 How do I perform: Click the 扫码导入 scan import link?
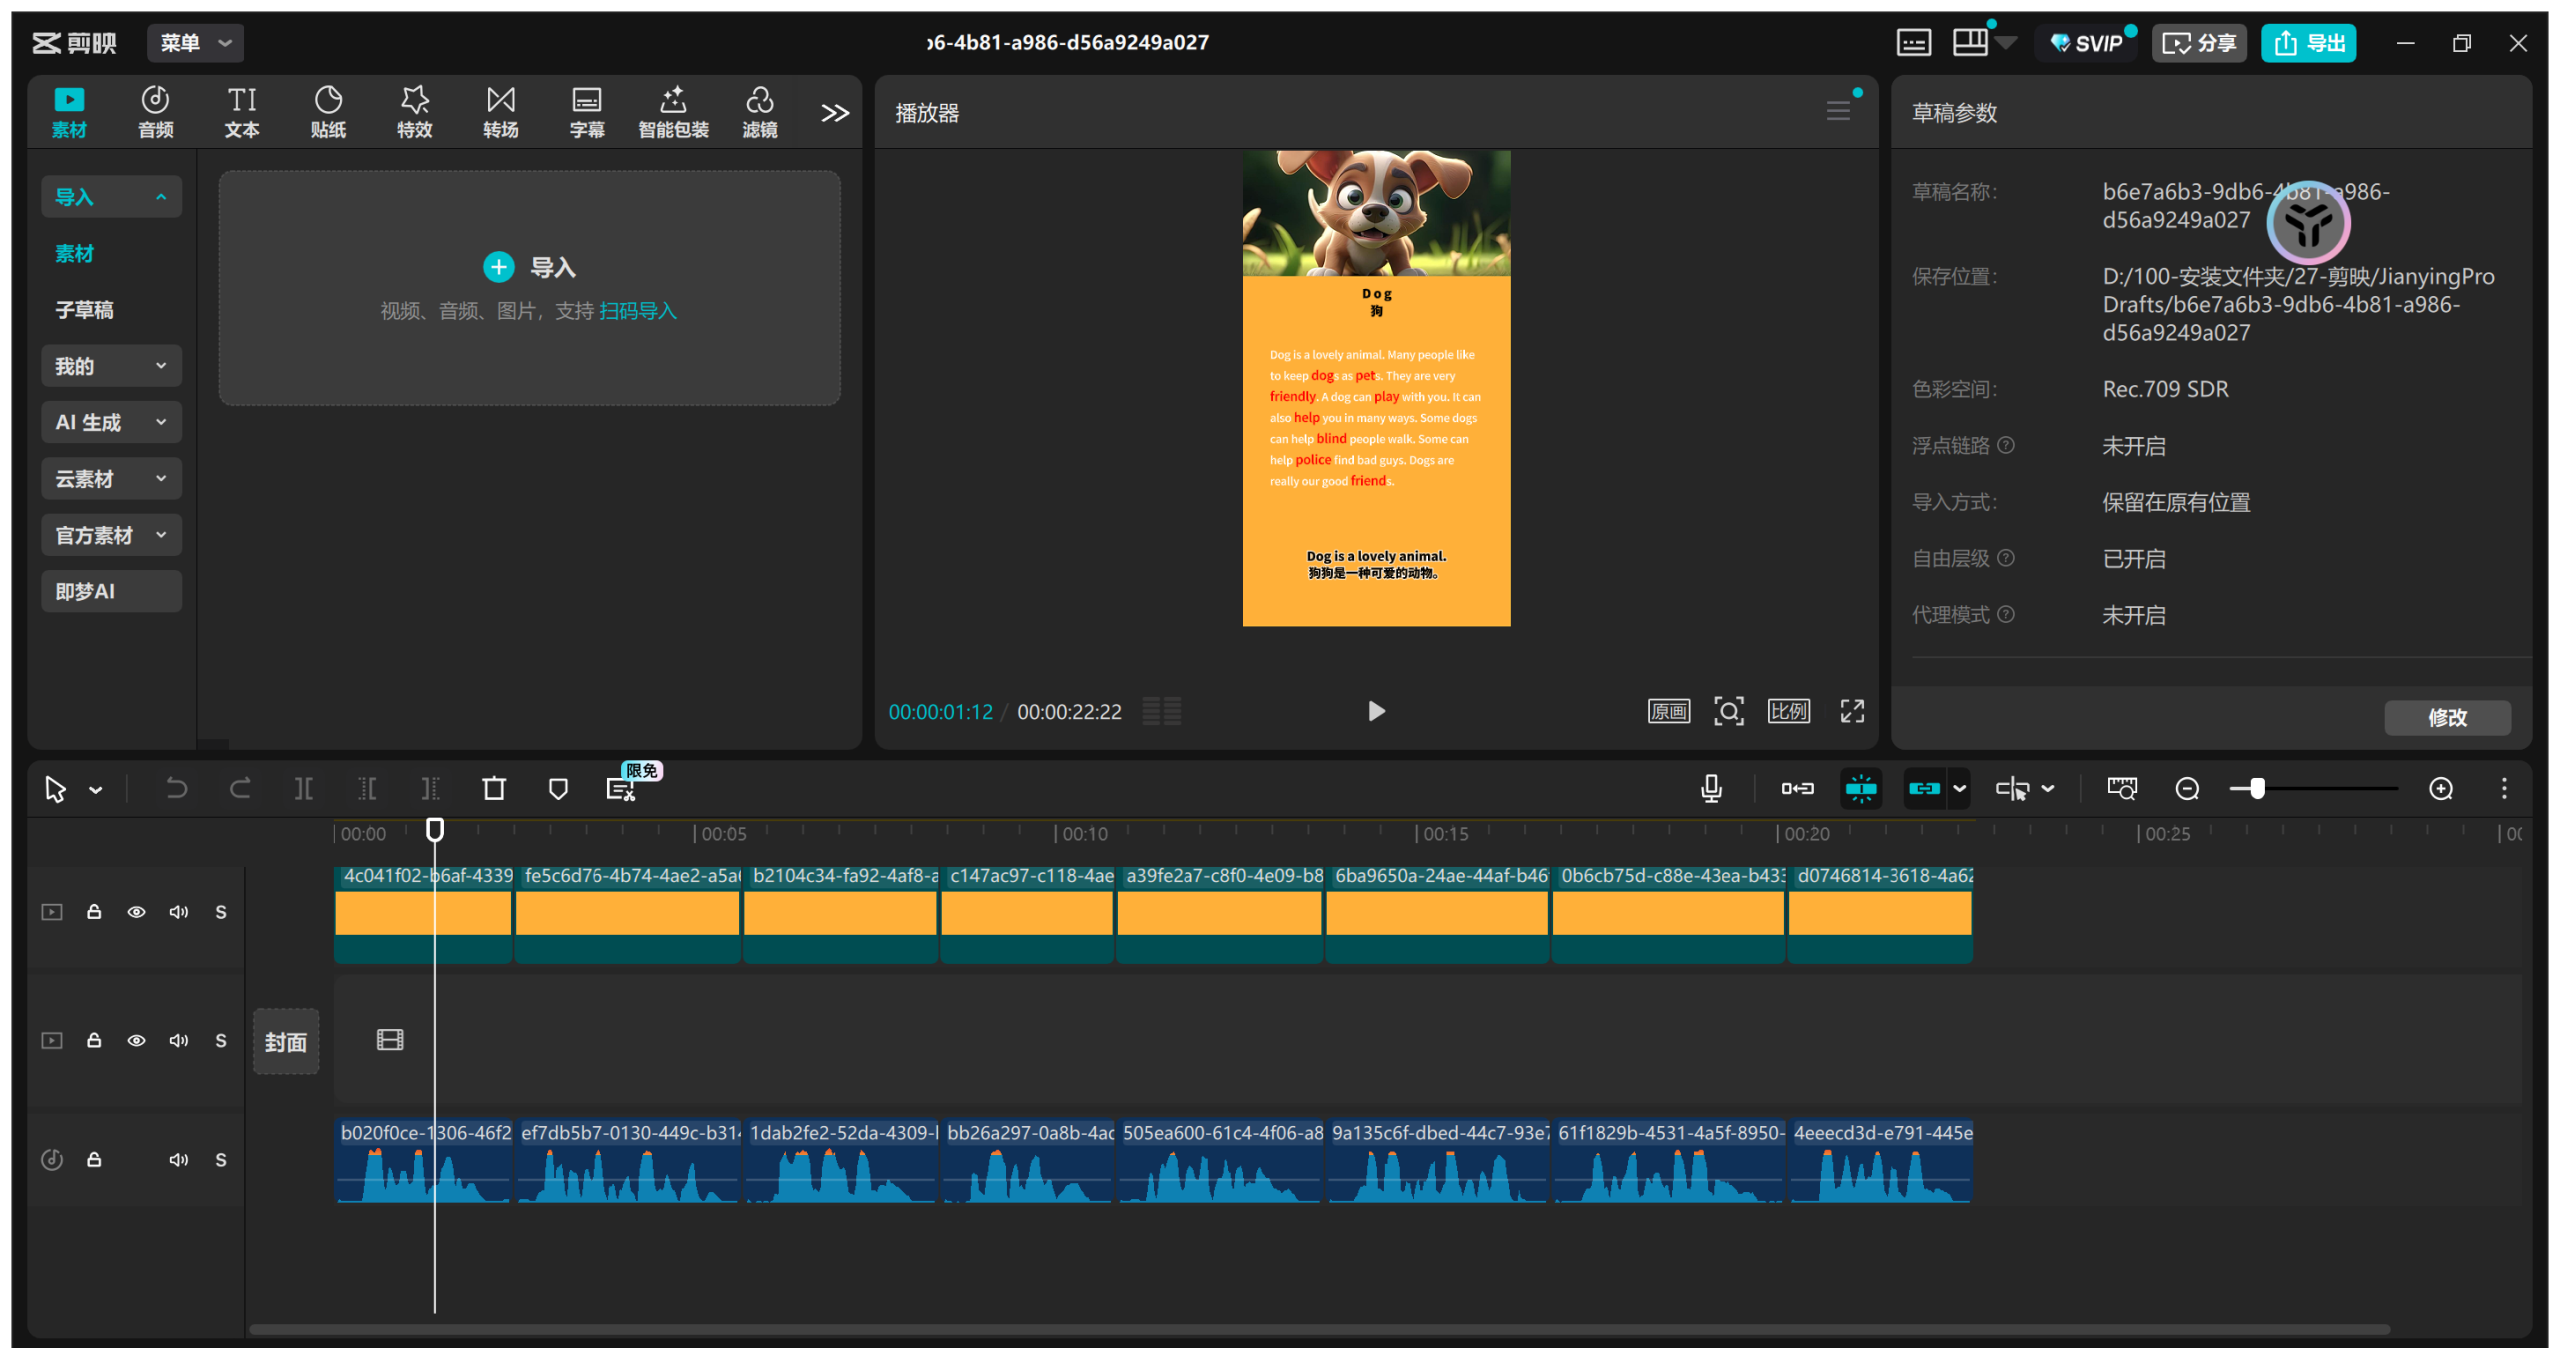pos(638,311)
